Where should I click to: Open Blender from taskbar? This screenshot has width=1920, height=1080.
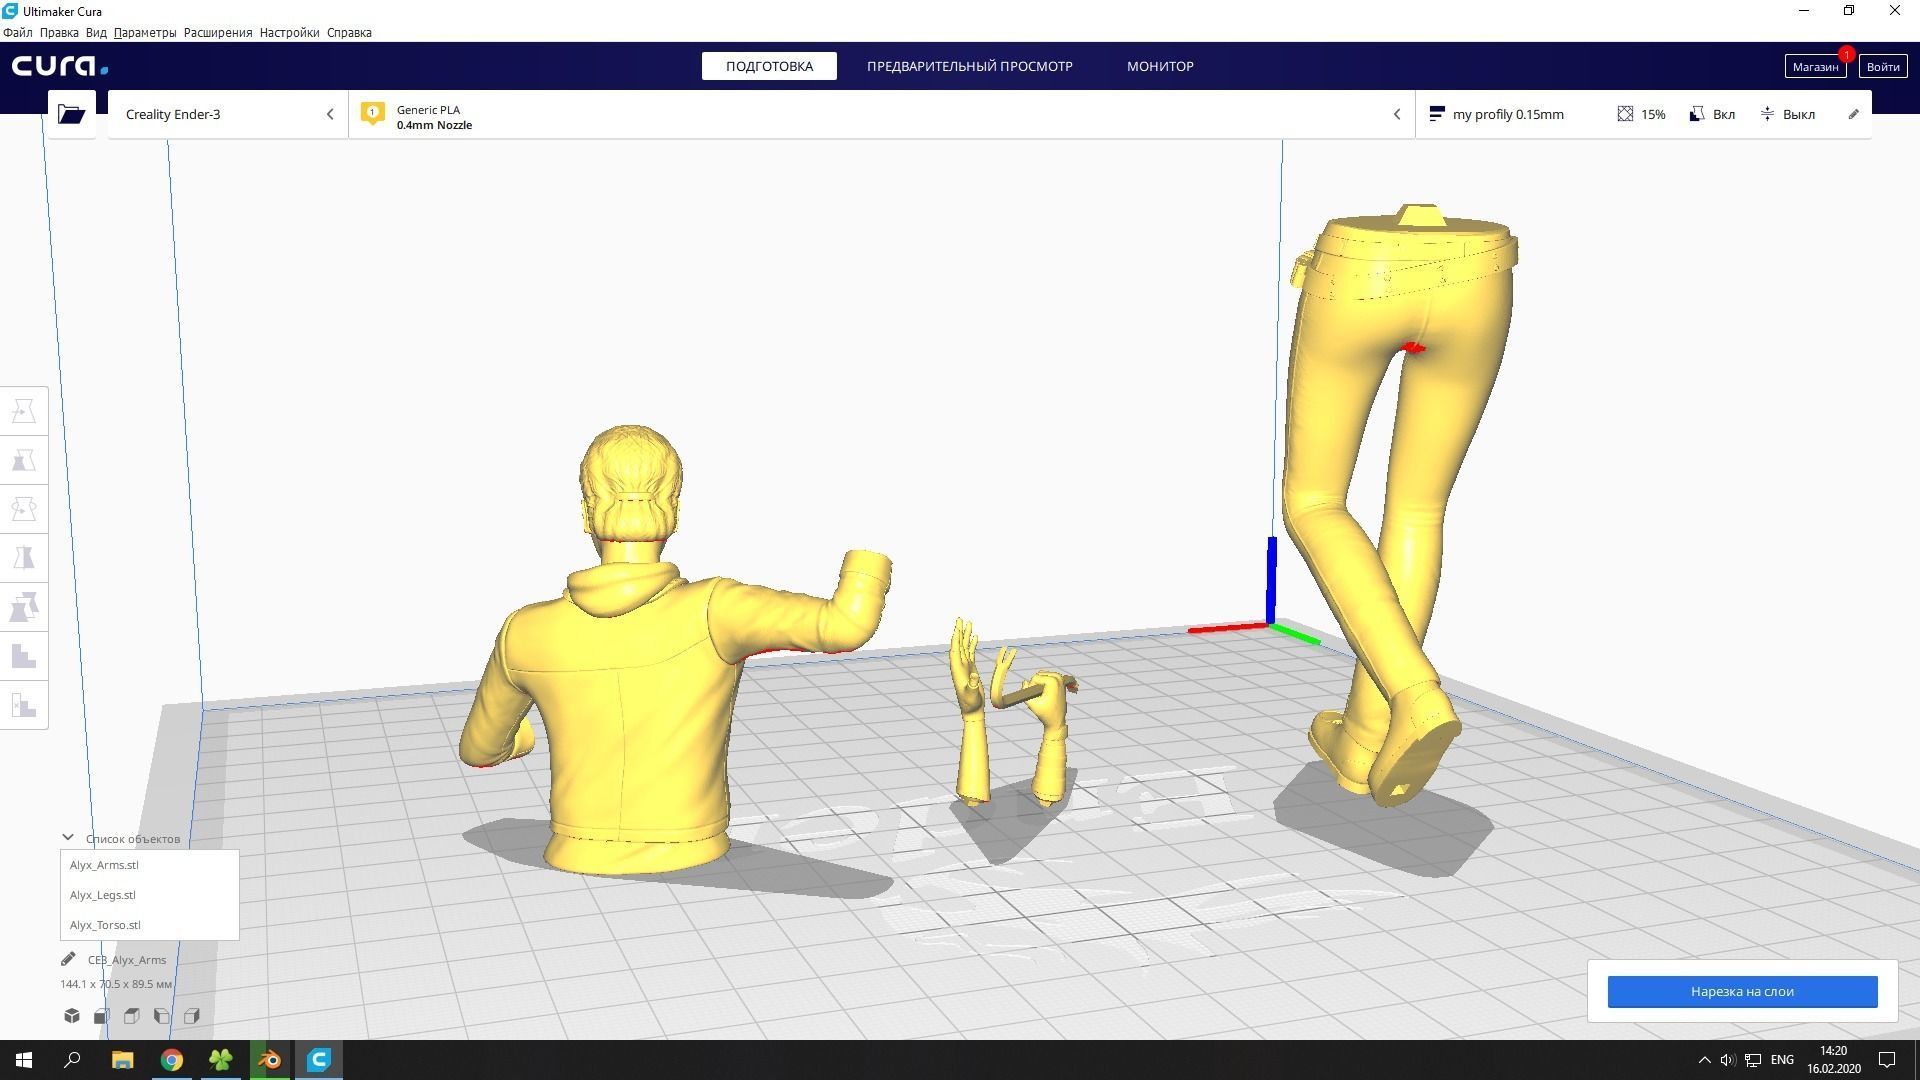[270, 1060]
